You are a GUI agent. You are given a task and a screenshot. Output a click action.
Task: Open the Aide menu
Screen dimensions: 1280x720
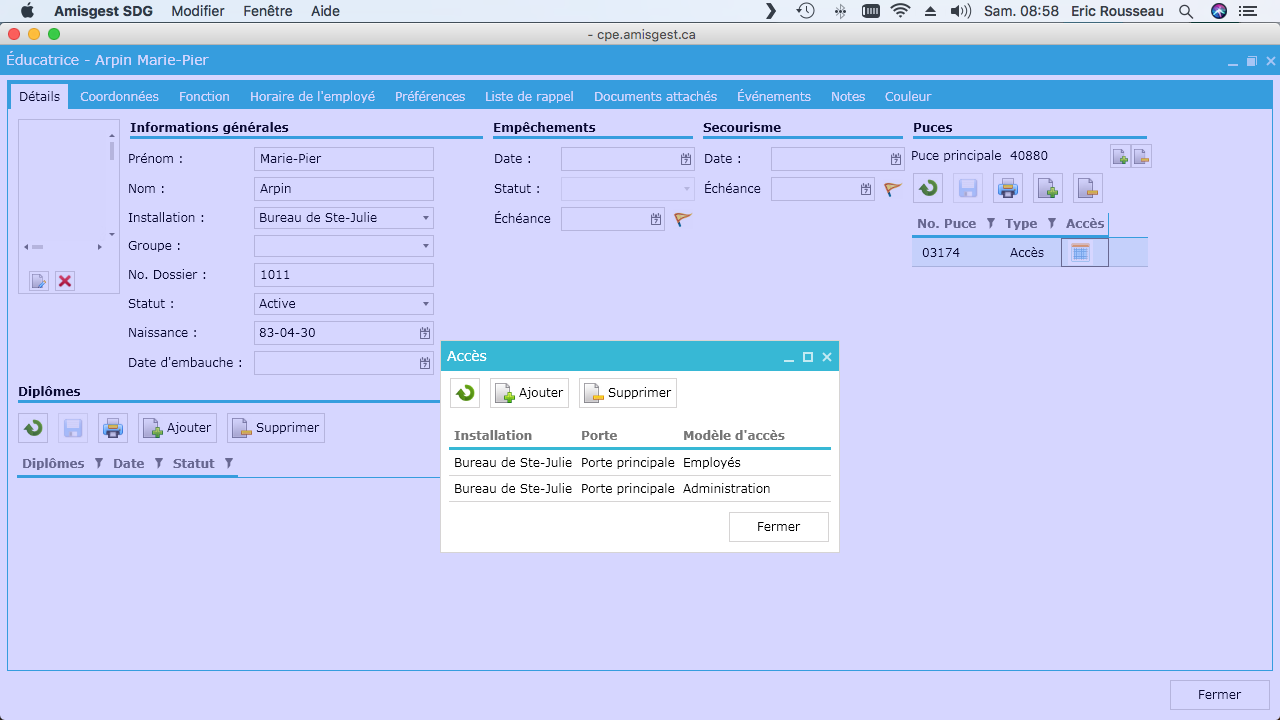(325, 11)
